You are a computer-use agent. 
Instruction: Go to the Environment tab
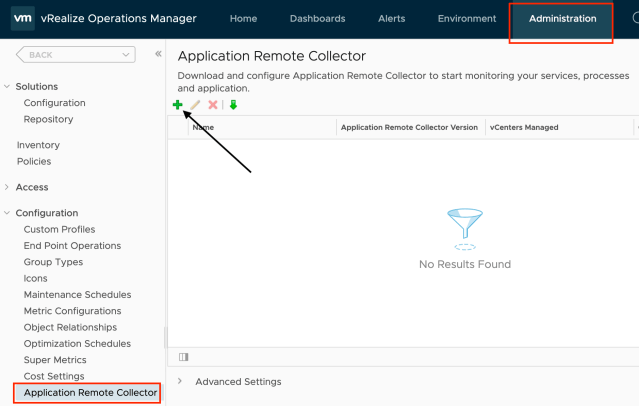pyautogui.click(x=466, y=19)
